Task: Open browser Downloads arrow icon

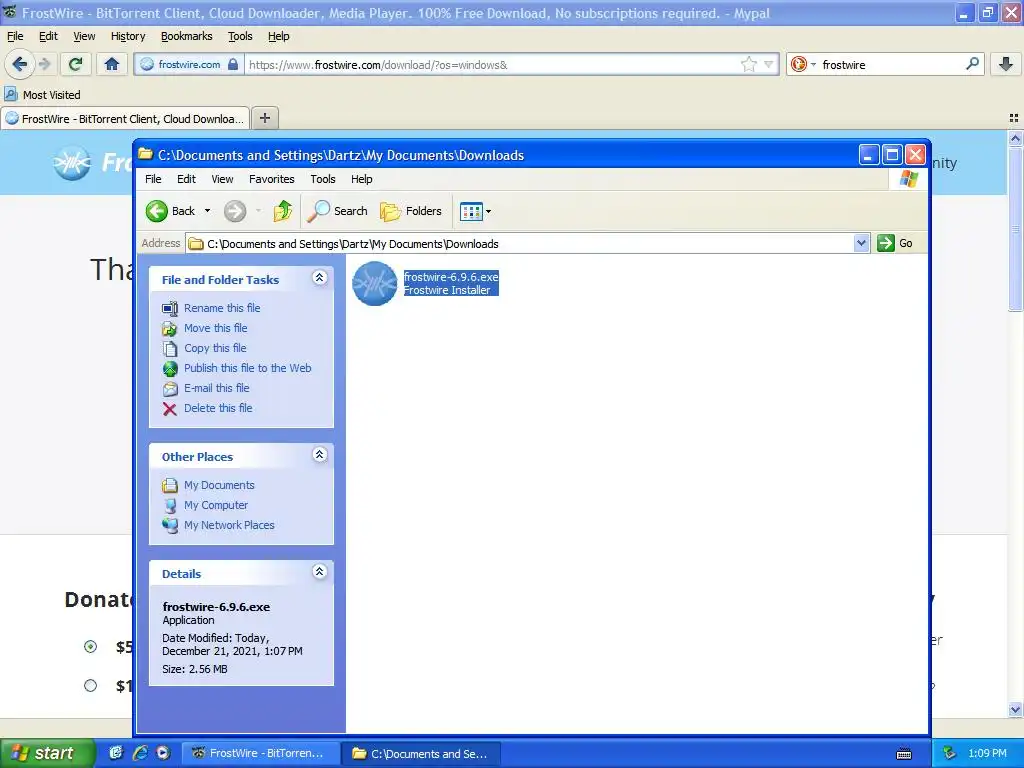Action: 1006,64
